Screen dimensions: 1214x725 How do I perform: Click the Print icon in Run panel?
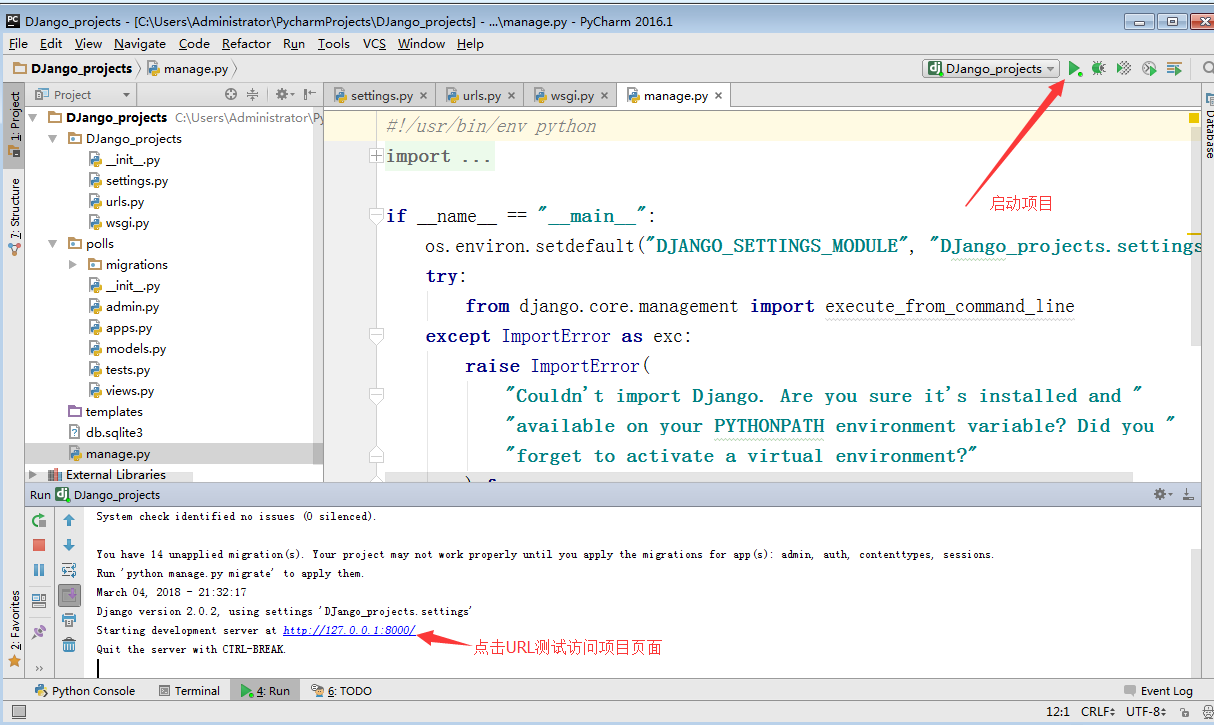click(x=69, y=620)
